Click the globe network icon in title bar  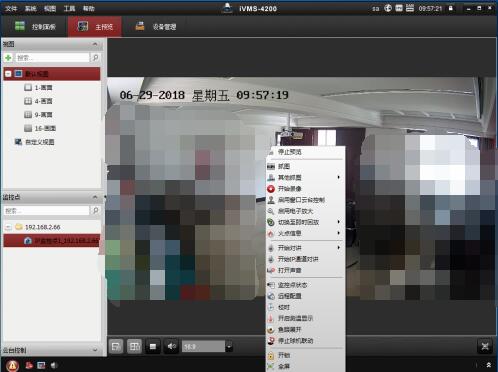388,8
